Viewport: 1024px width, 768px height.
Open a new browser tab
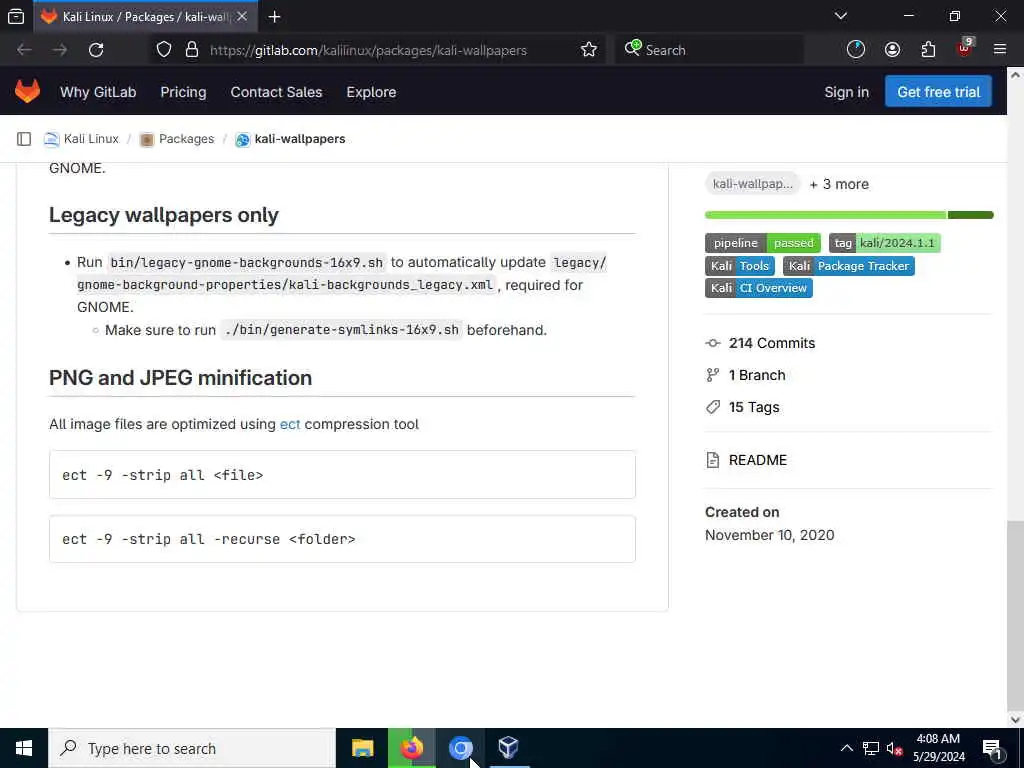coord(274,17)
